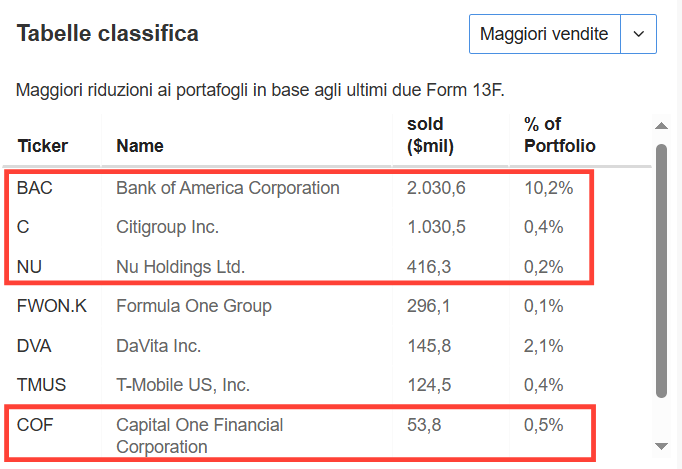Viewport: 682px width, 469px height.
Task: Click the NU ticker
Action: pos(29,267)
